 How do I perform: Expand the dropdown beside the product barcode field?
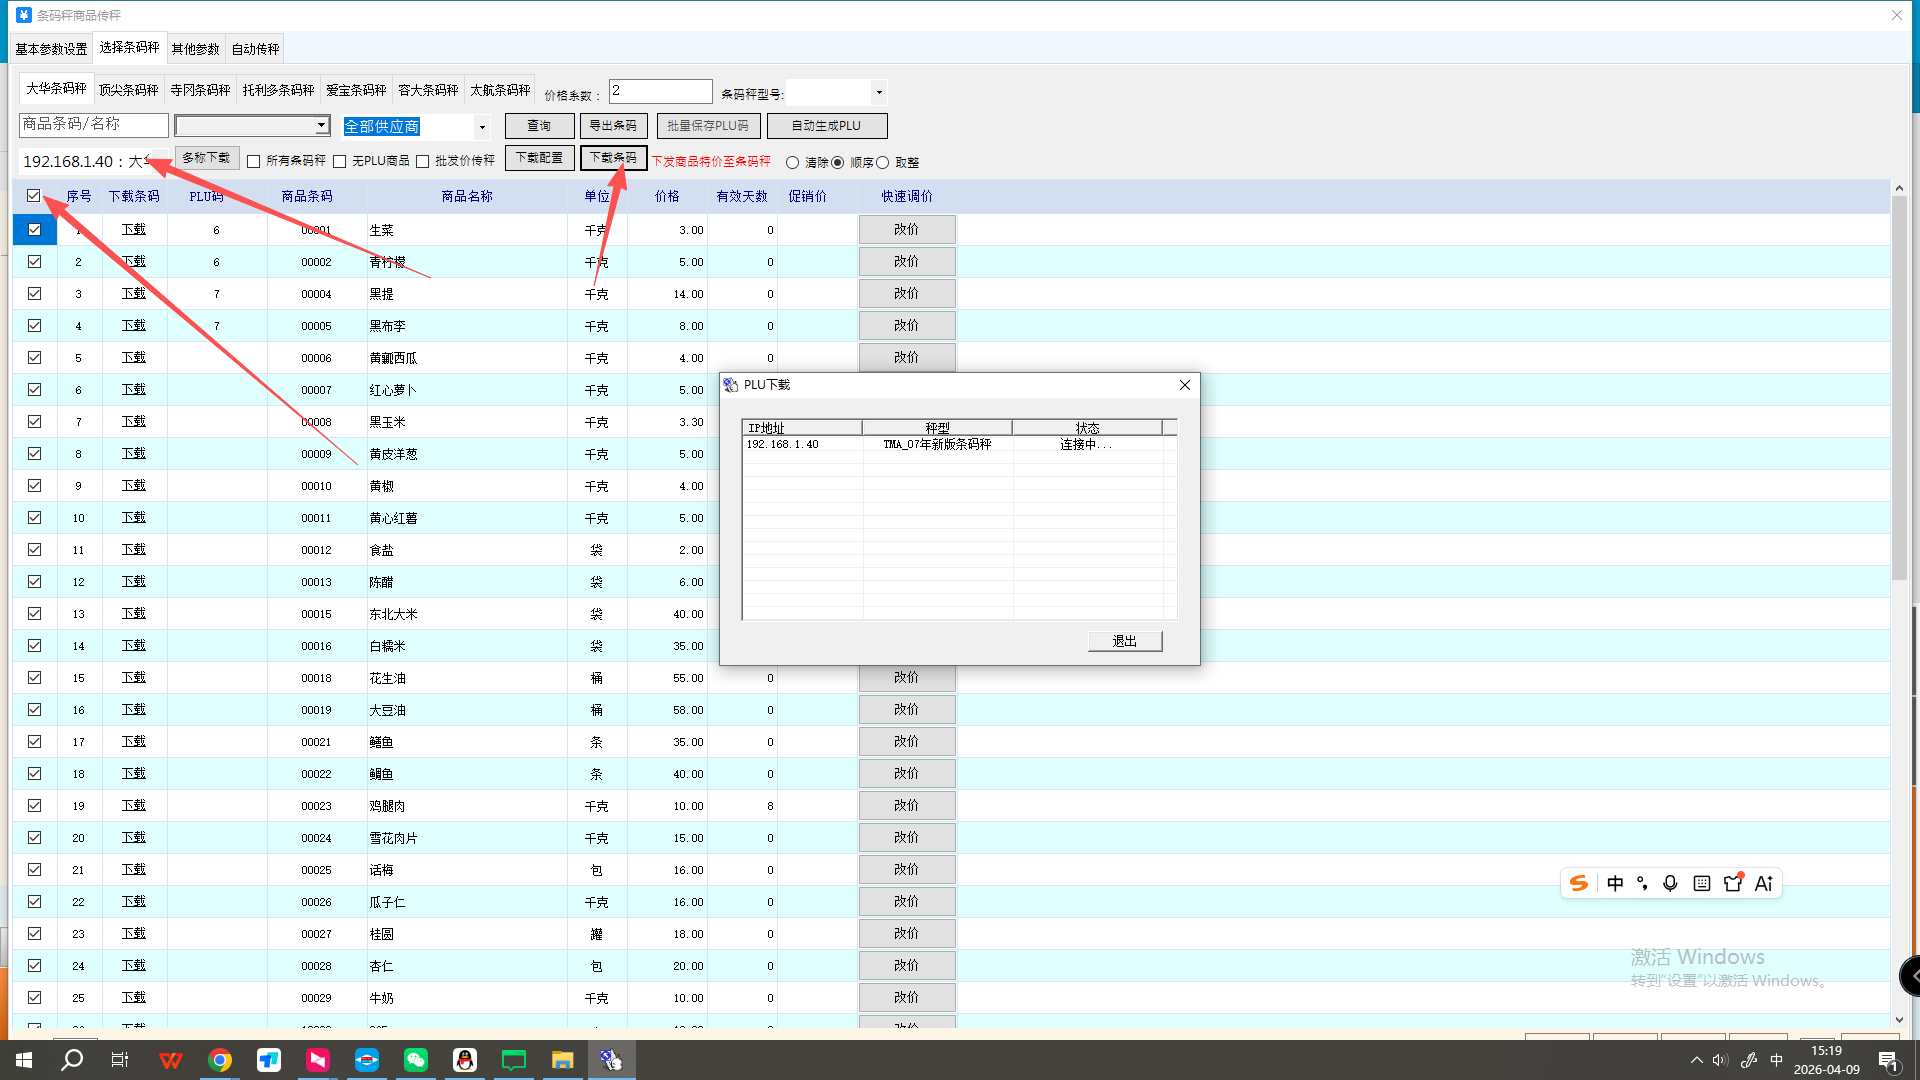click(321, 126)
